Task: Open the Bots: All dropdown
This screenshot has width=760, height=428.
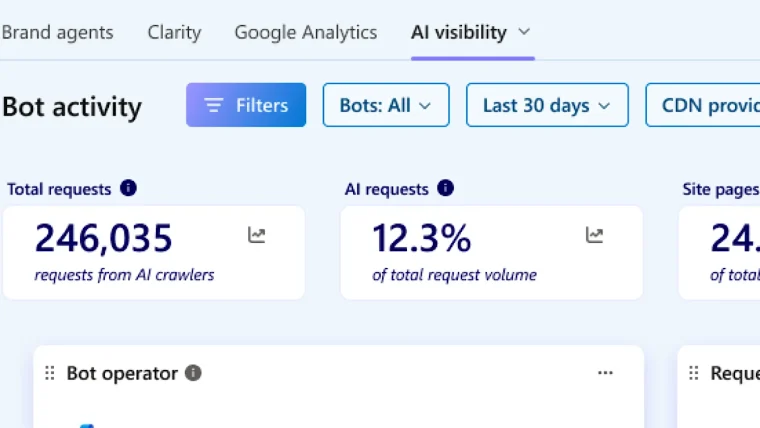Action: [x=386, y=105]
